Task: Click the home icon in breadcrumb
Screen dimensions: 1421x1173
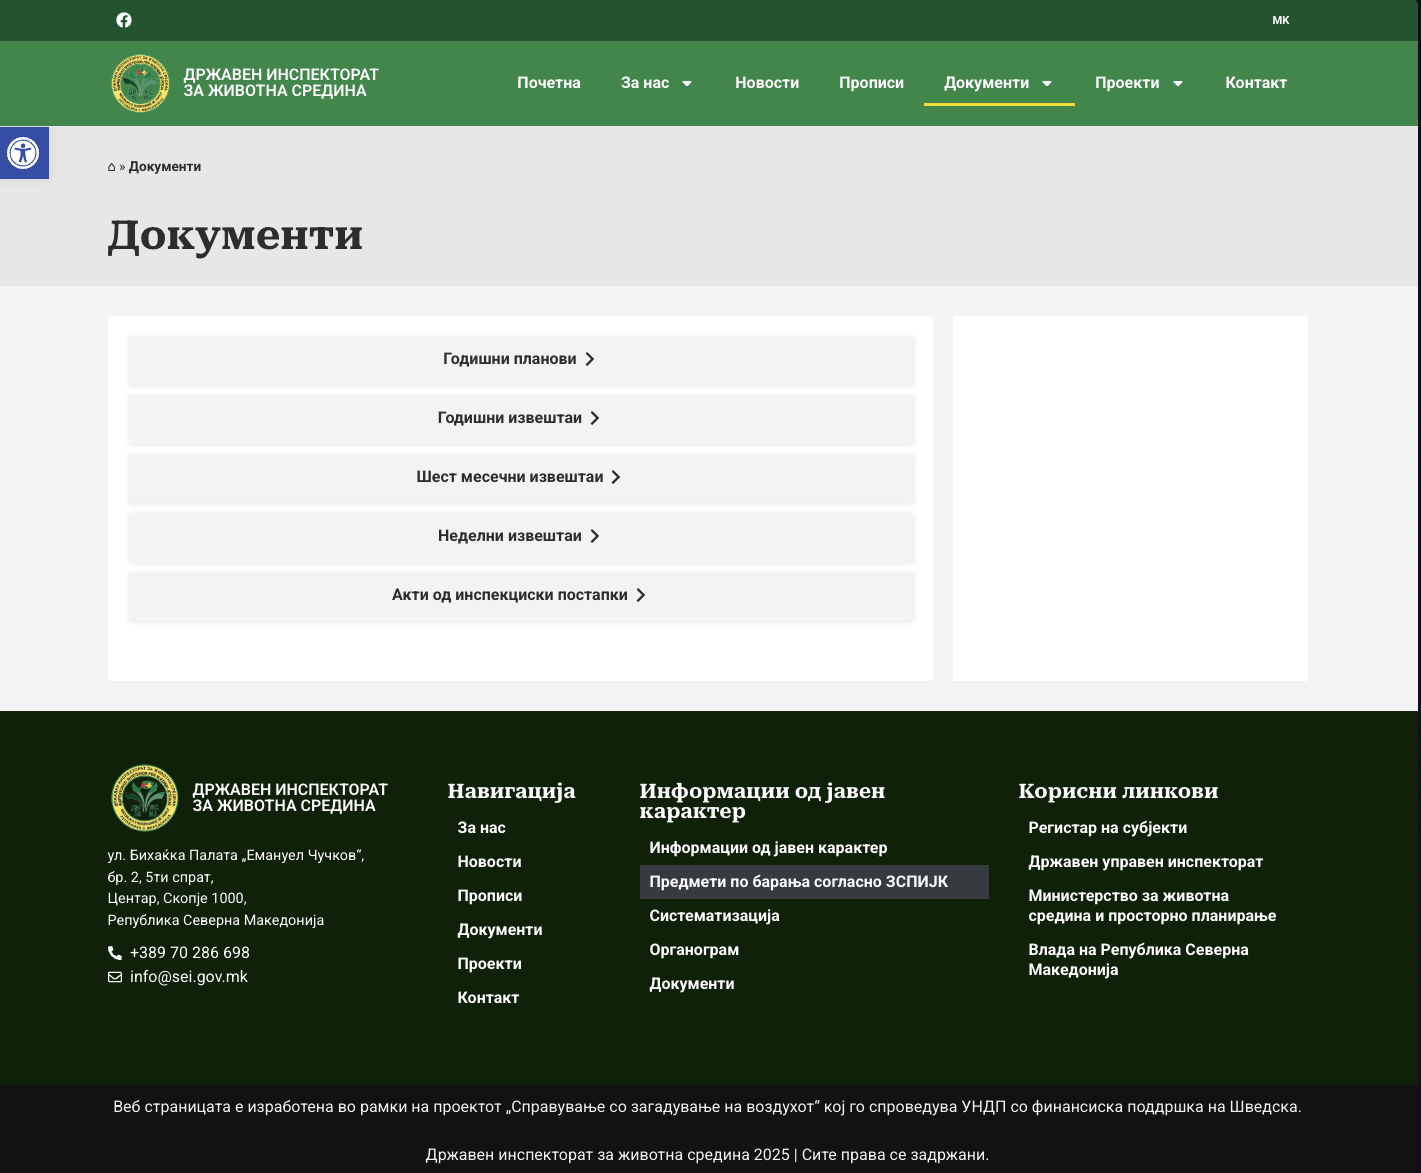Action: pos(111,167)
